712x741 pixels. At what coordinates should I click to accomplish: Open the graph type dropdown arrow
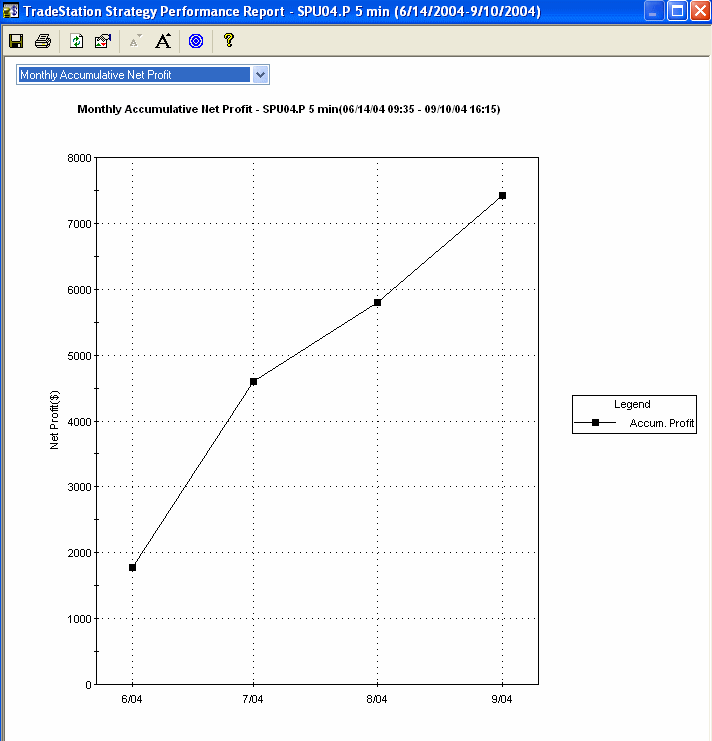tap(260, 75)
